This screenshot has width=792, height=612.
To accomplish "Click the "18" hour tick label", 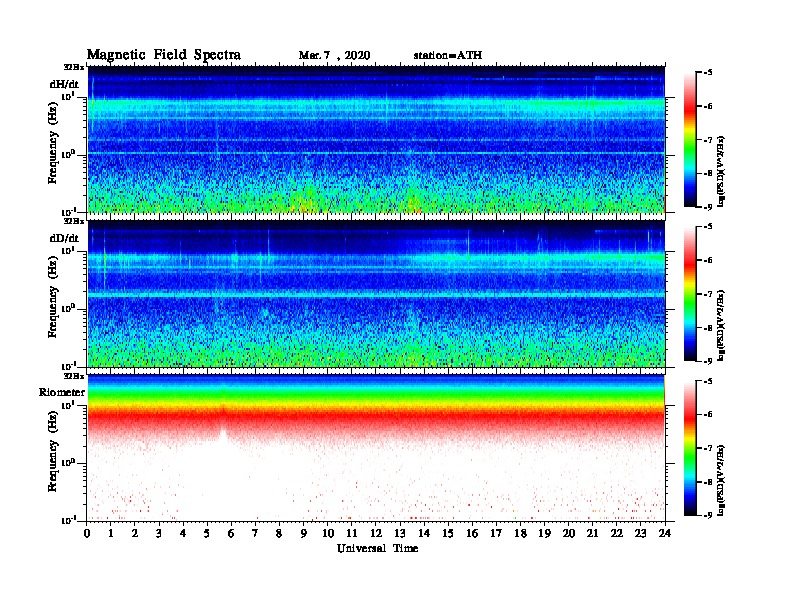I will (520, 534).
